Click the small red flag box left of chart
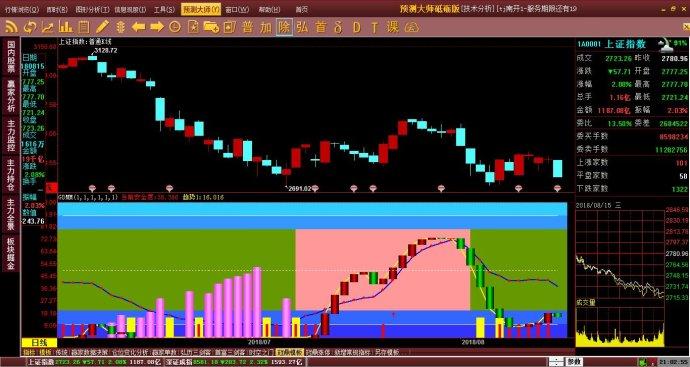690x367 pixels. point(51,188)
